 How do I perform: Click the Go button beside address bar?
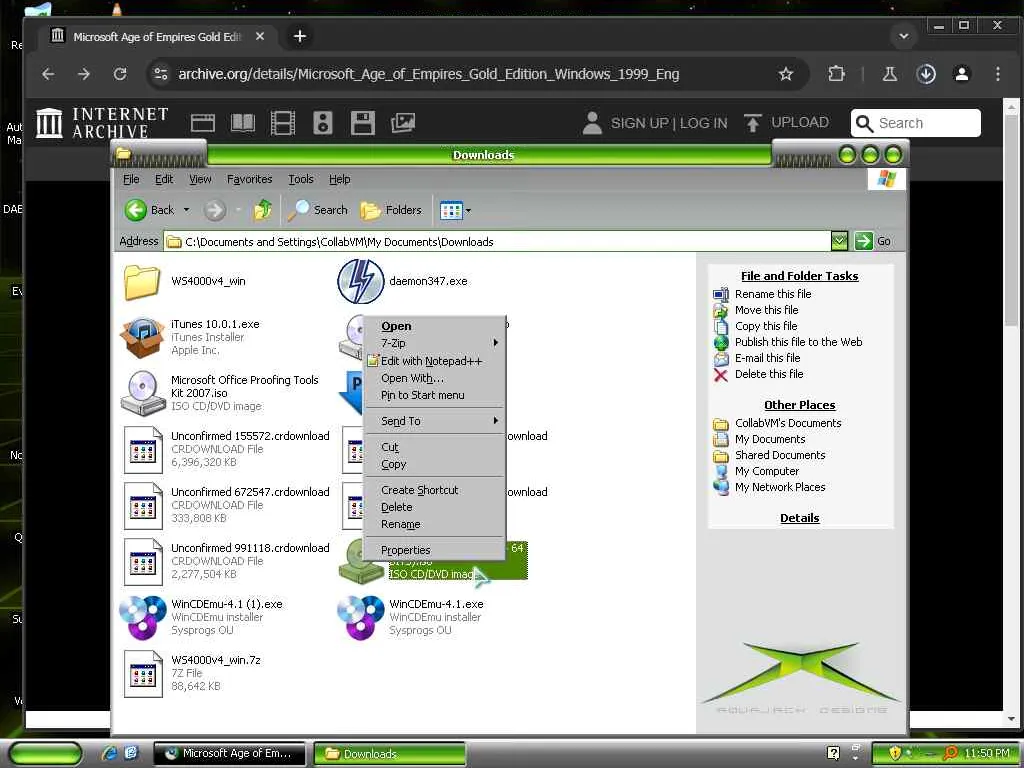873,241
